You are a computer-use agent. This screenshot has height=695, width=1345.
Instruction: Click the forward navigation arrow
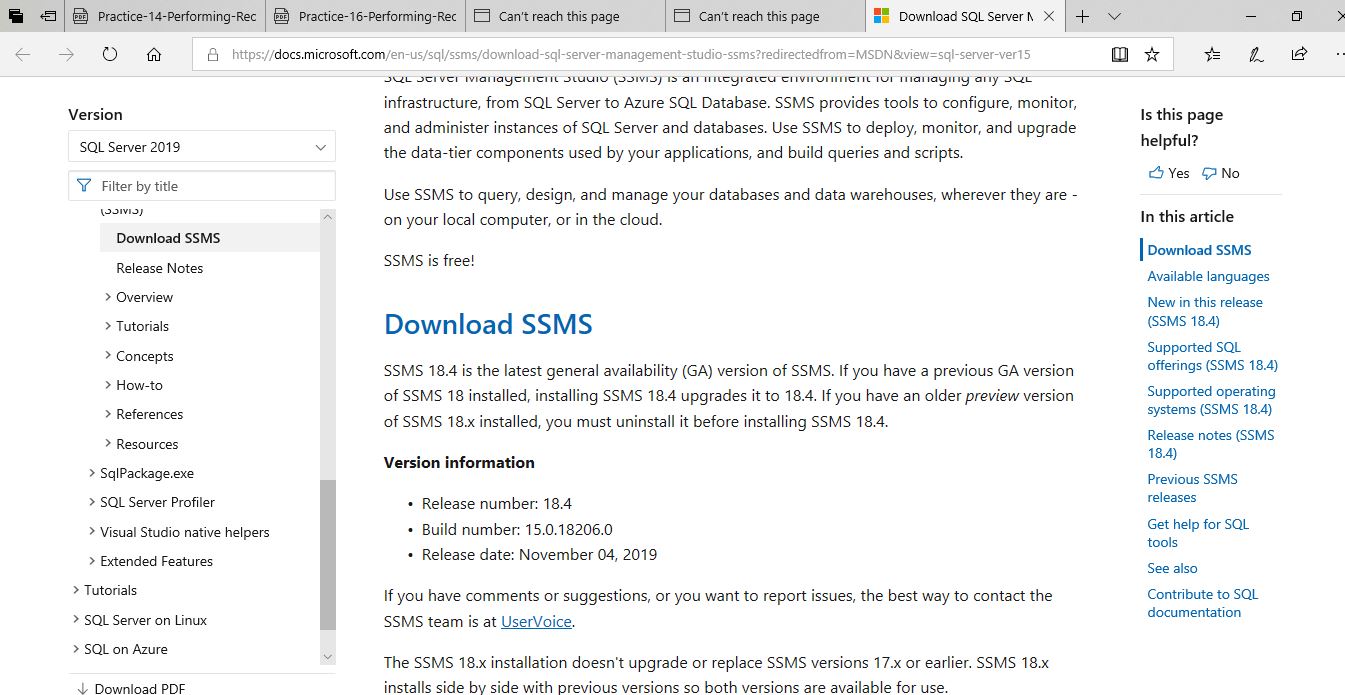pyautogui.click(x=66, y=55)
